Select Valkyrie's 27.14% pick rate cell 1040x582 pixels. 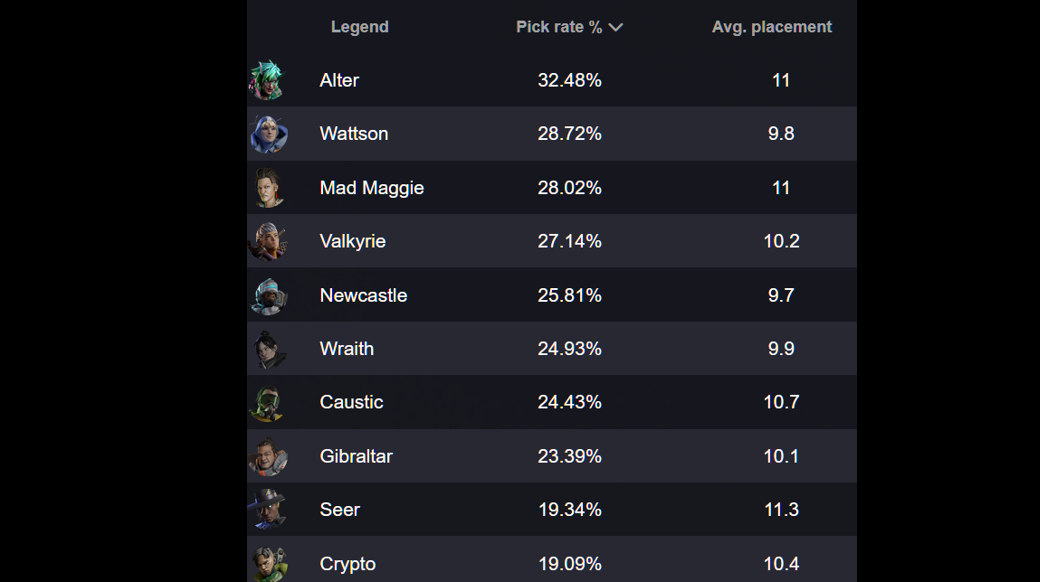point(569,242)
